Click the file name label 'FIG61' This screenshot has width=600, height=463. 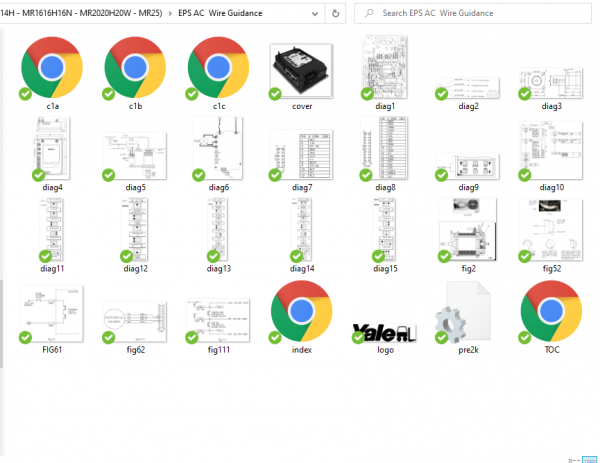(52, 350)
